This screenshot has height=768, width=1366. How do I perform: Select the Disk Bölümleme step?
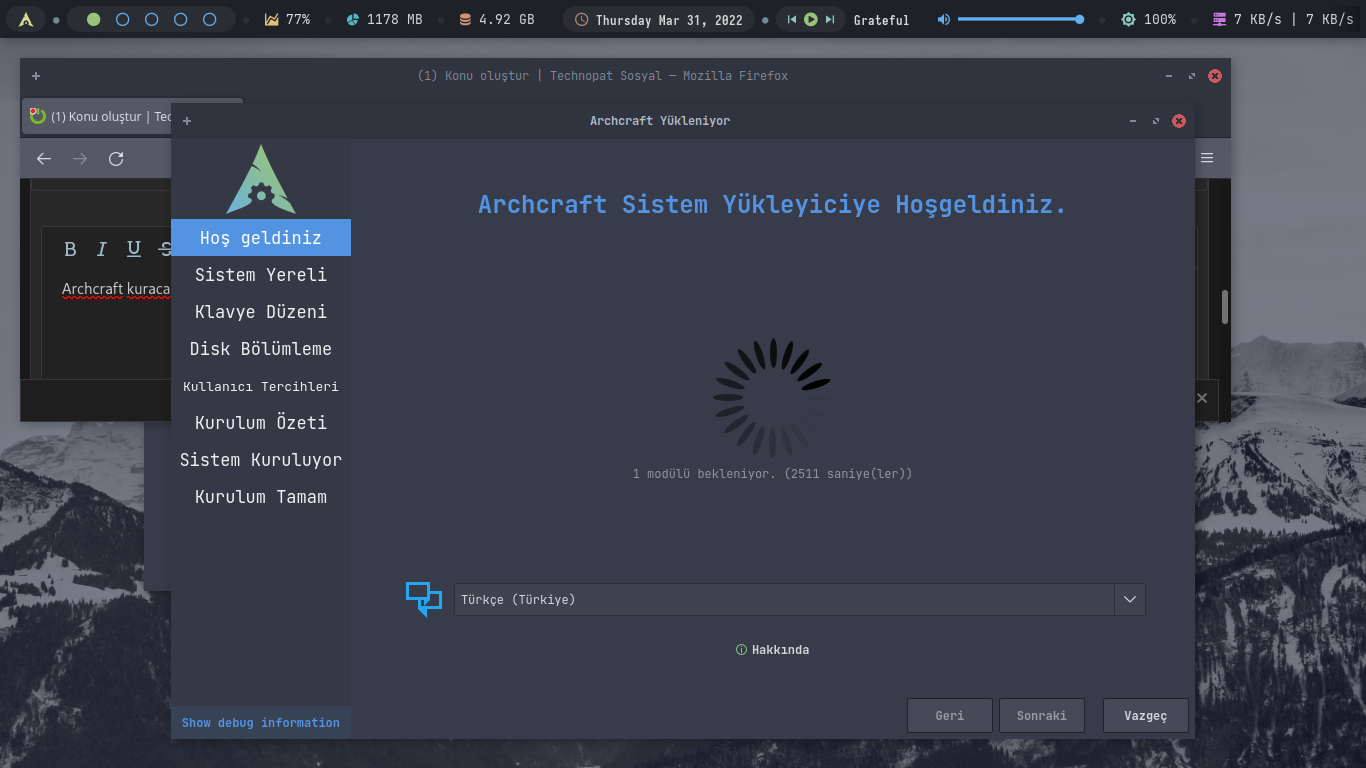(261, 349)
